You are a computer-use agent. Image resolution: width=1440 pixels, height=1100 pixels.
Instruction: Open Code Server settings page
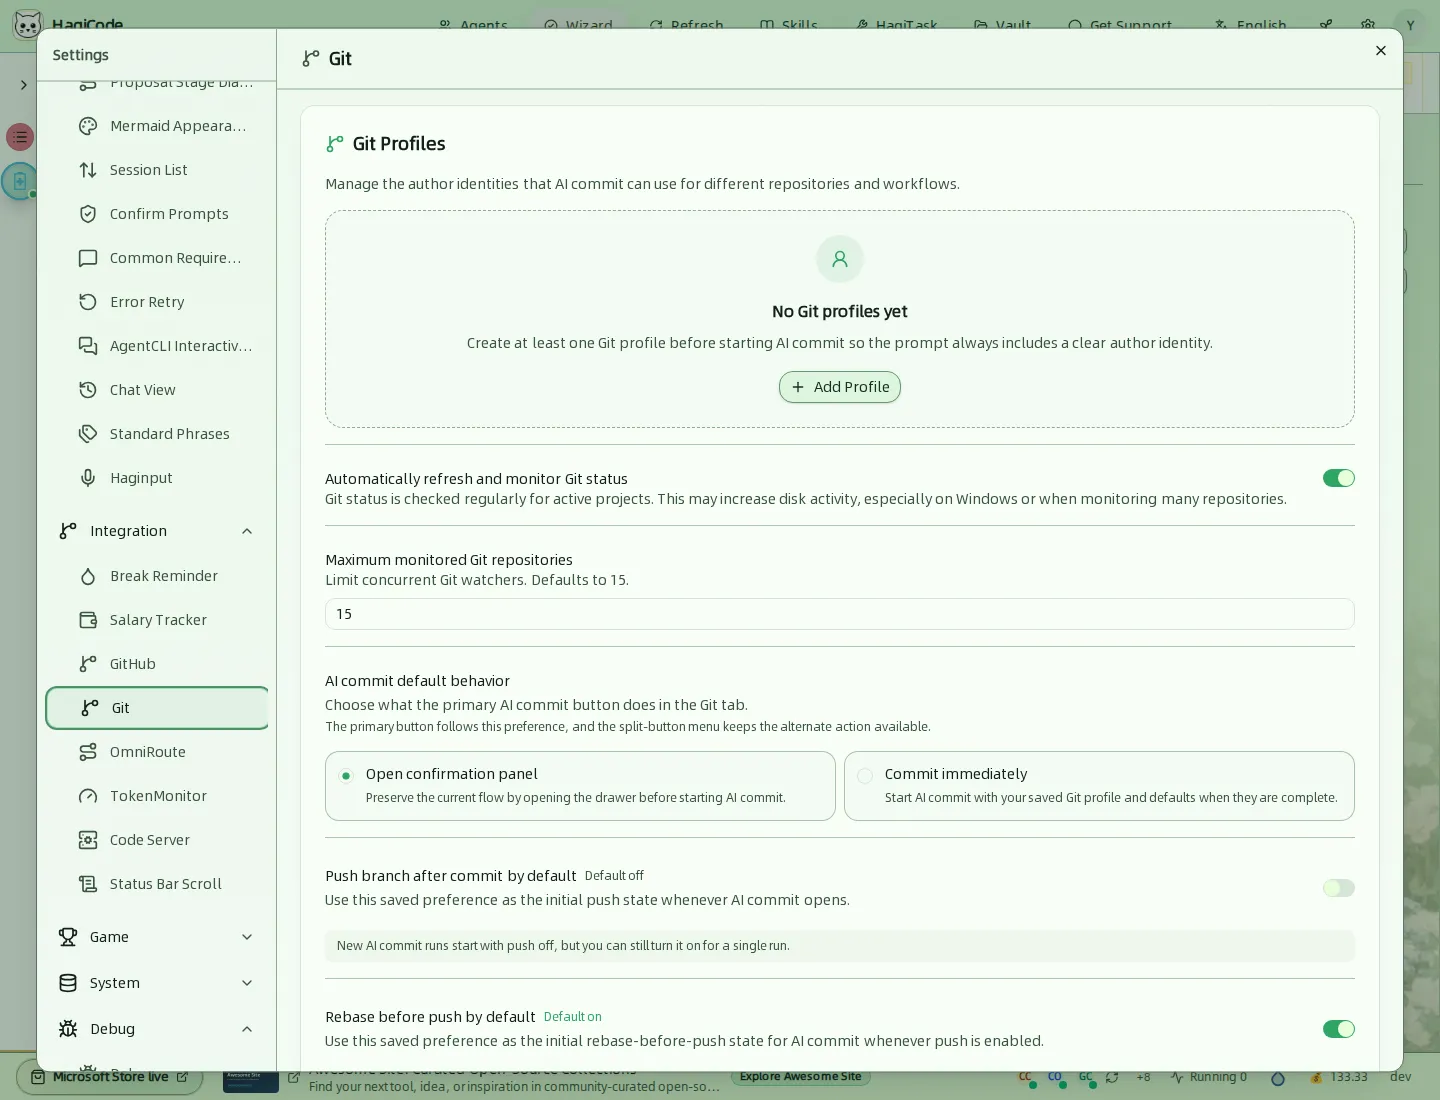(158, 840)
